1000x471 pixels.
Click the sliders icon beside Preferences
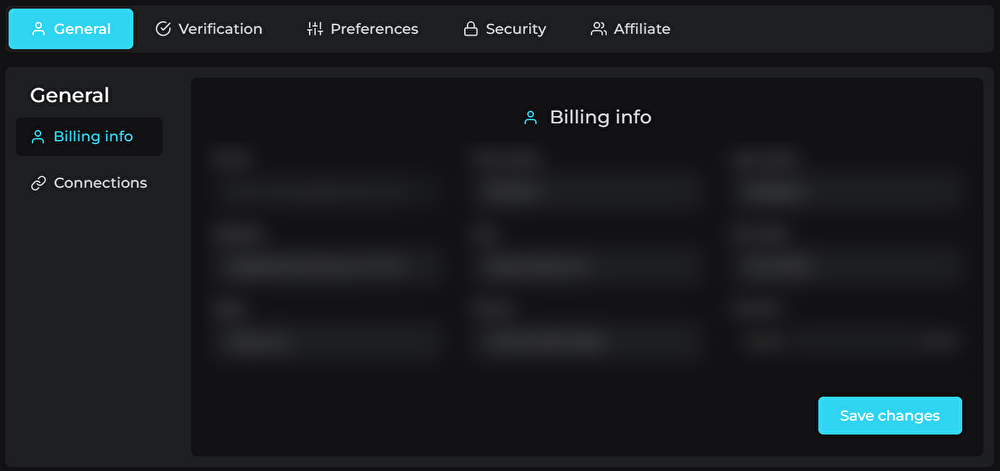pyautogui.click(x=315, y=29)
